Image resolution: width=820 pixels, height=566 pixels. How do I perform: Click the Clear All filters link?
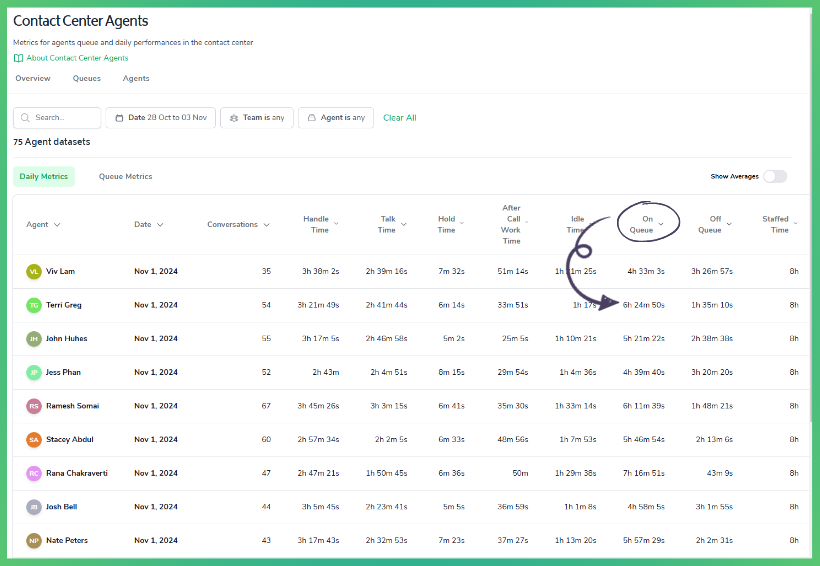(400, 118)
